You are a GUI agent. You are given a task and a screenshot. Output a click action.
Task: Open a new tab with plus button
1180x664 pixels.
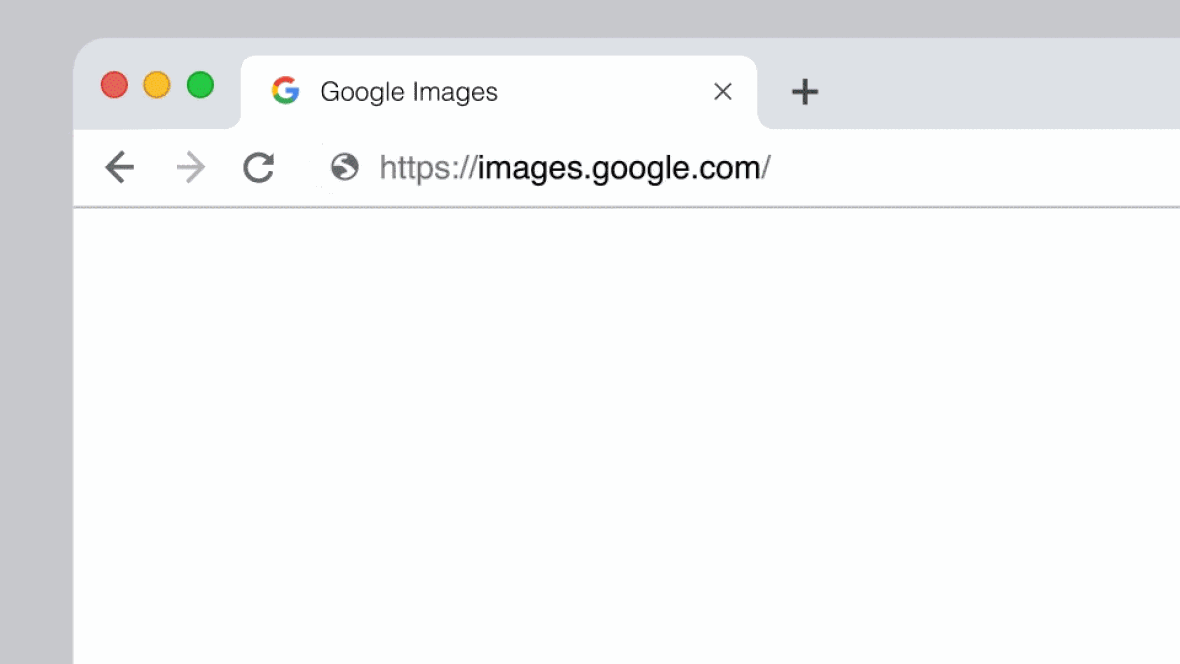pos(805,92)
